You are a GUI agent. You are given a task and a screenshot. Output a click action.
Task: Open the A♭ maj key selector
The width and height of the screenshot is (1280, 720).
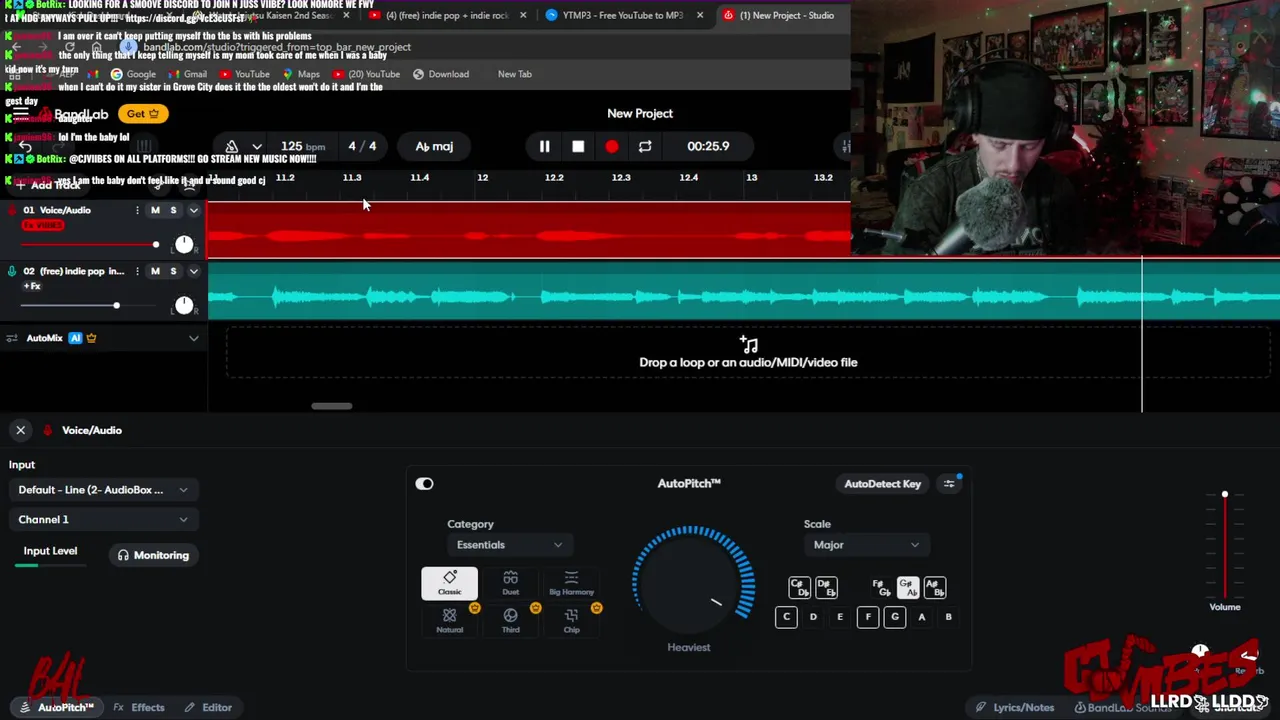434,146
